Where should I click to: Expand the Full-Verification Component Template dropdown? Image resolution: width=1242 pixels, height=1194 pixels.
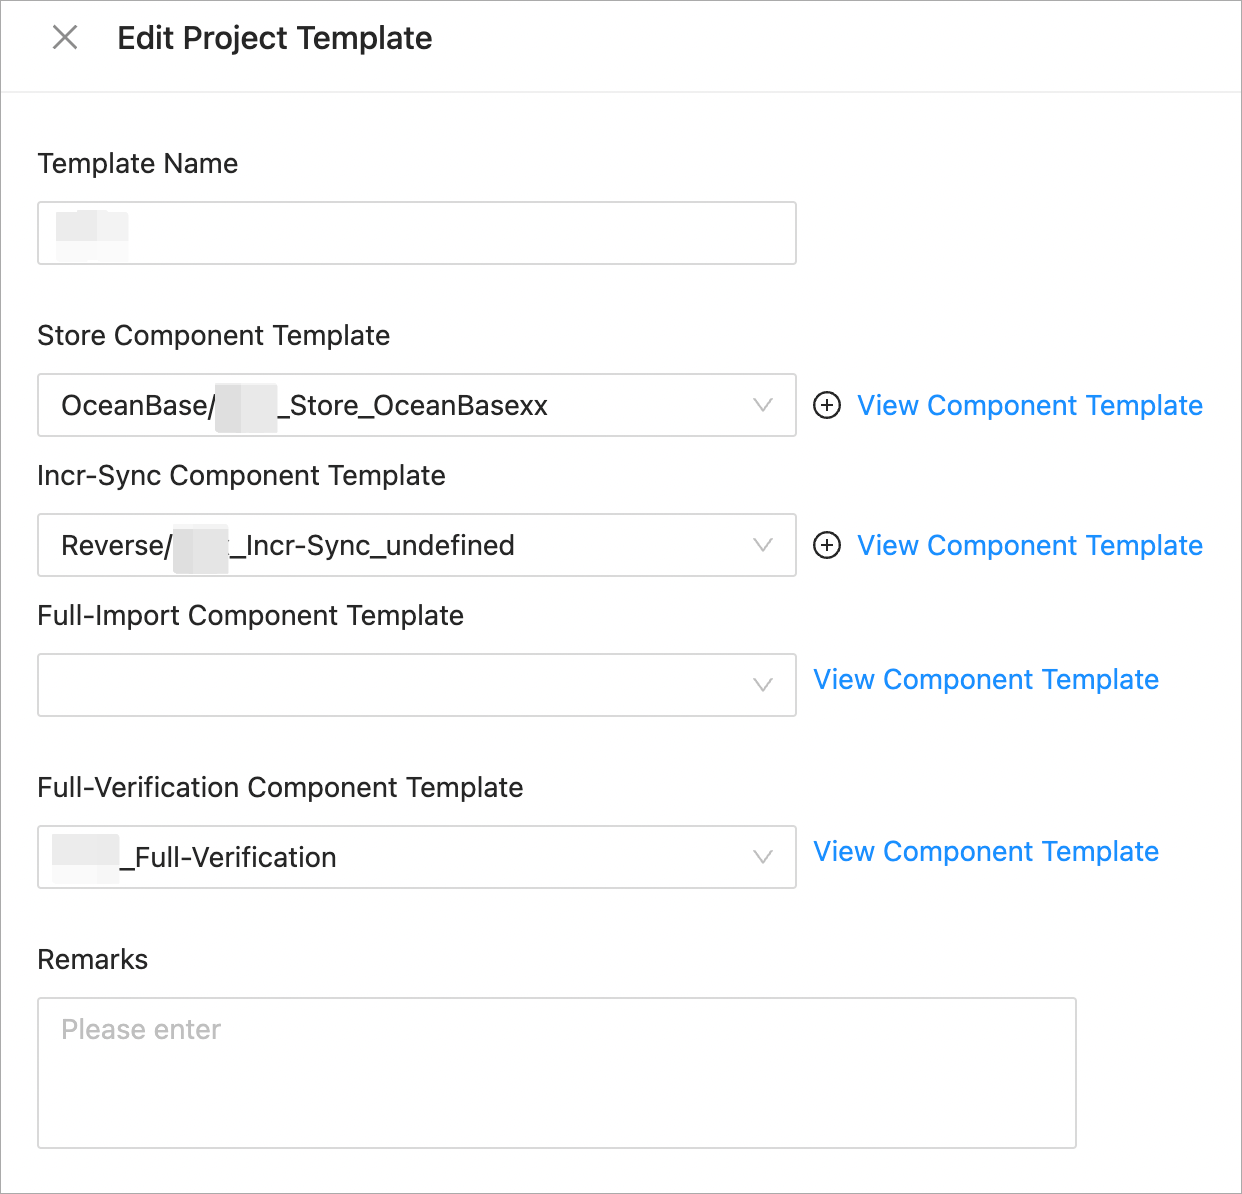(x=416, y=857)
